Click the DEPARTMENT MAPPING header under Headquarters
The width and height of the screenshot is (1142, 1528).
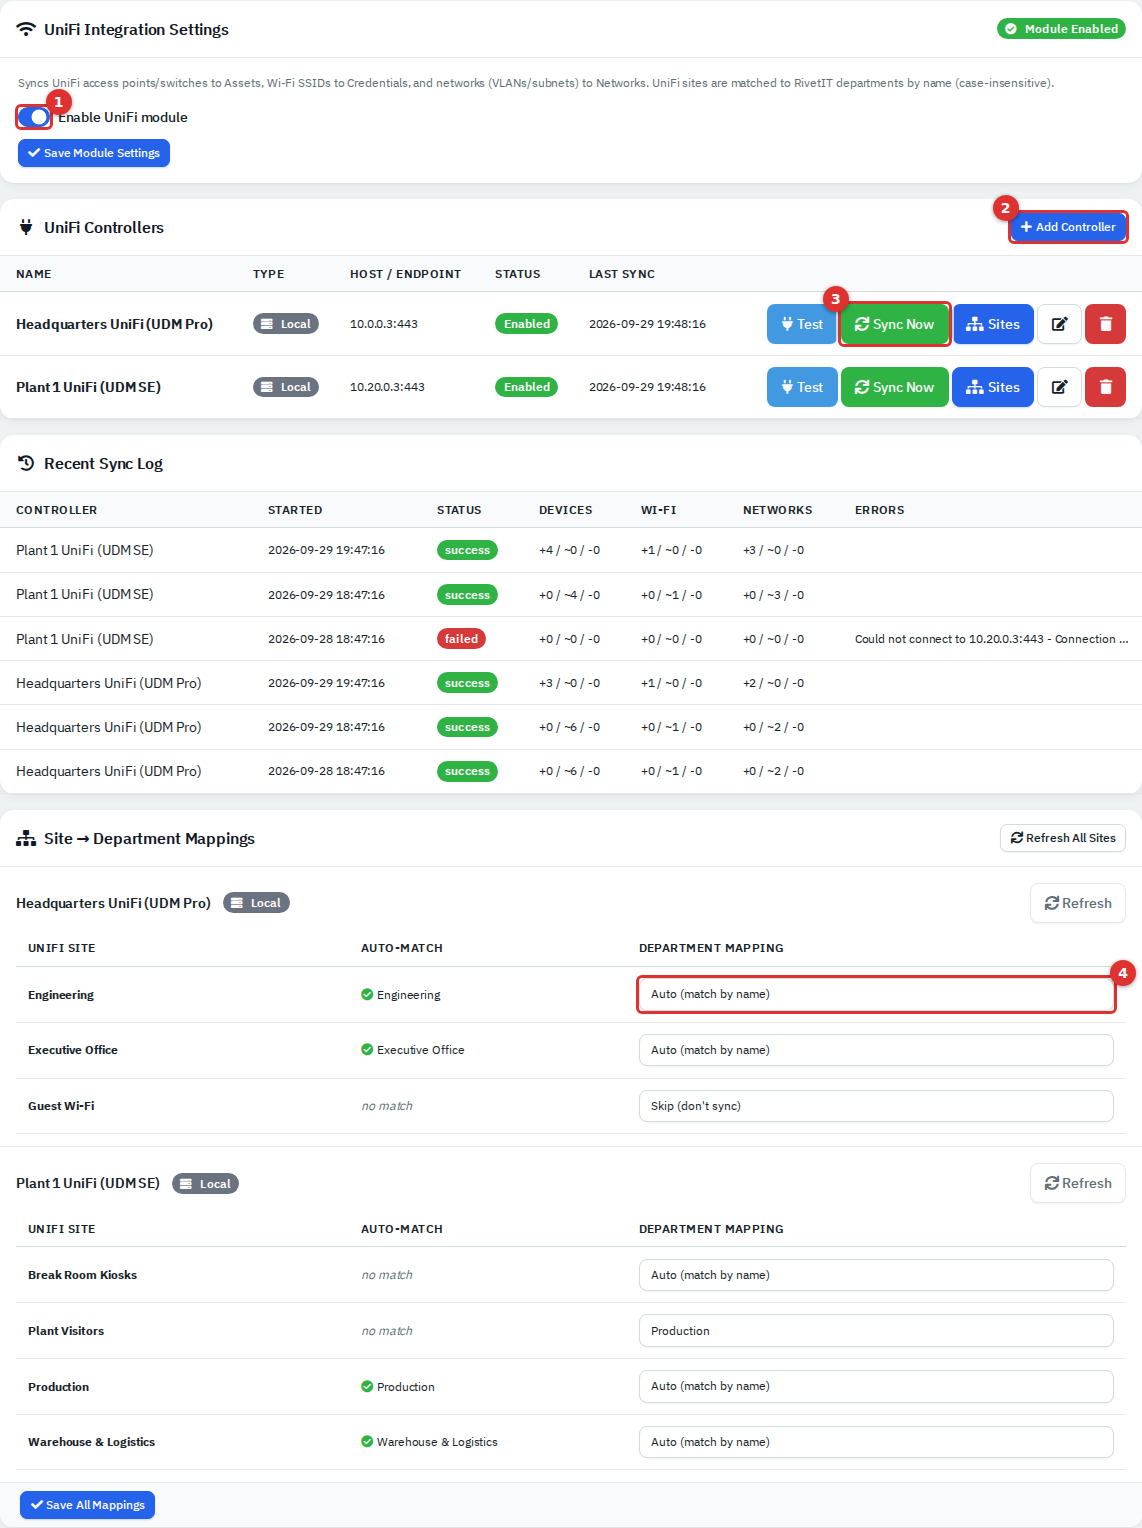711,948
